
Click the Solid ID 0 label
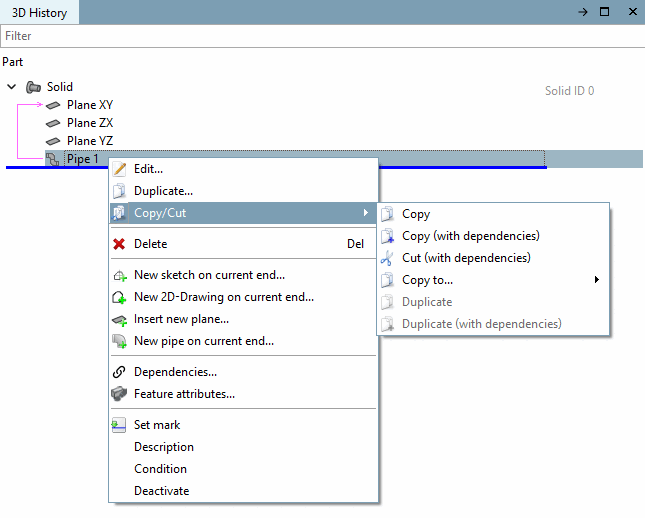pos(569,91)
